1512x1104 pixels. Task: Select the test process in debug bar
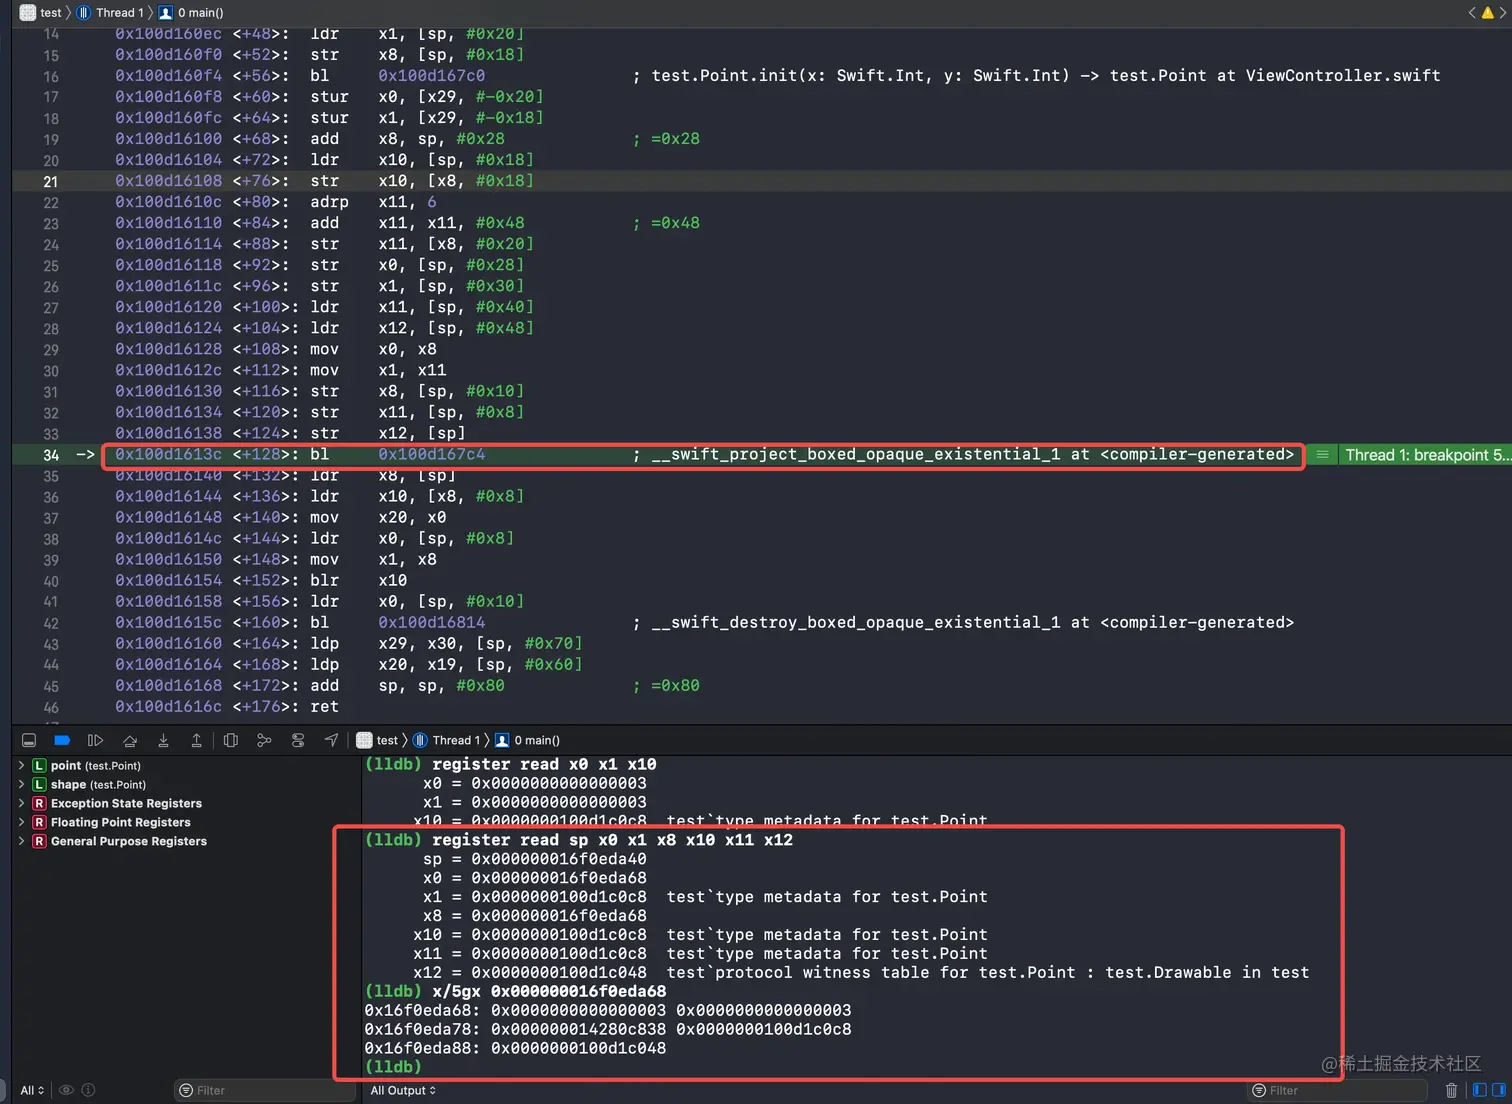click(378, 740)
